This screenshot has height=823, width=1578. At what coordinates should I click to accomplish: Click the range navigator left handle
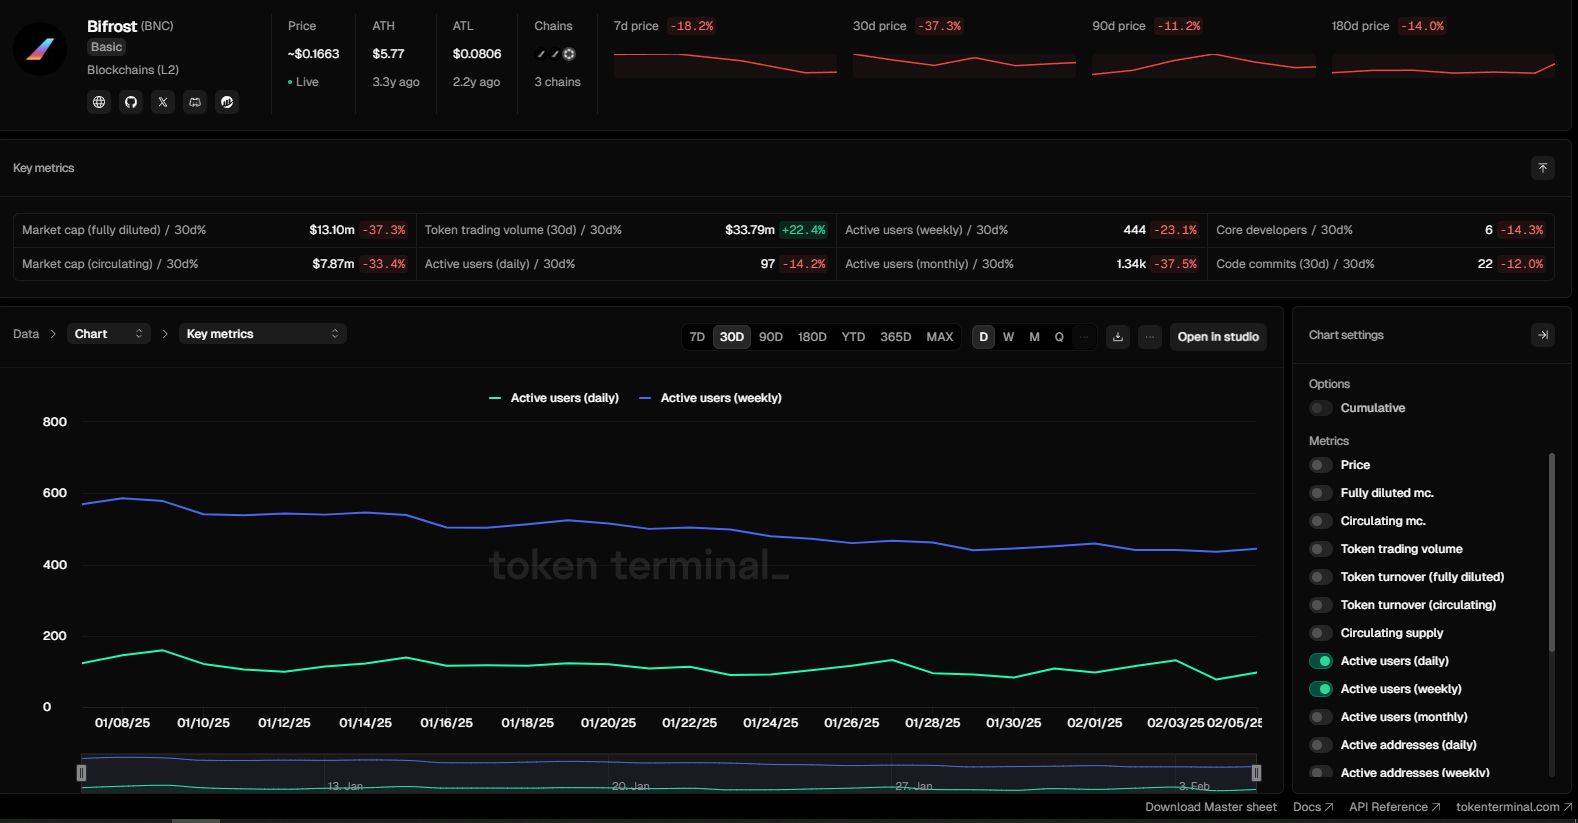pyautogui.click(x=82, y=773)
